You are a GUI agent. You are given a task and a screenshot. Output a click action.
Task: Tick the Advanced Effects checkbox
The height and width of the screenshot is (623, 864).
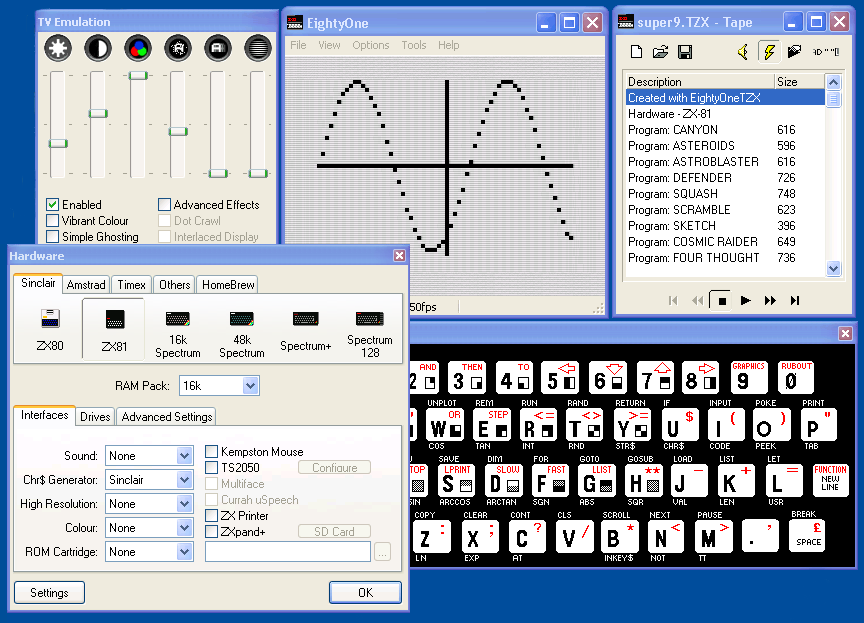point(164,205)
